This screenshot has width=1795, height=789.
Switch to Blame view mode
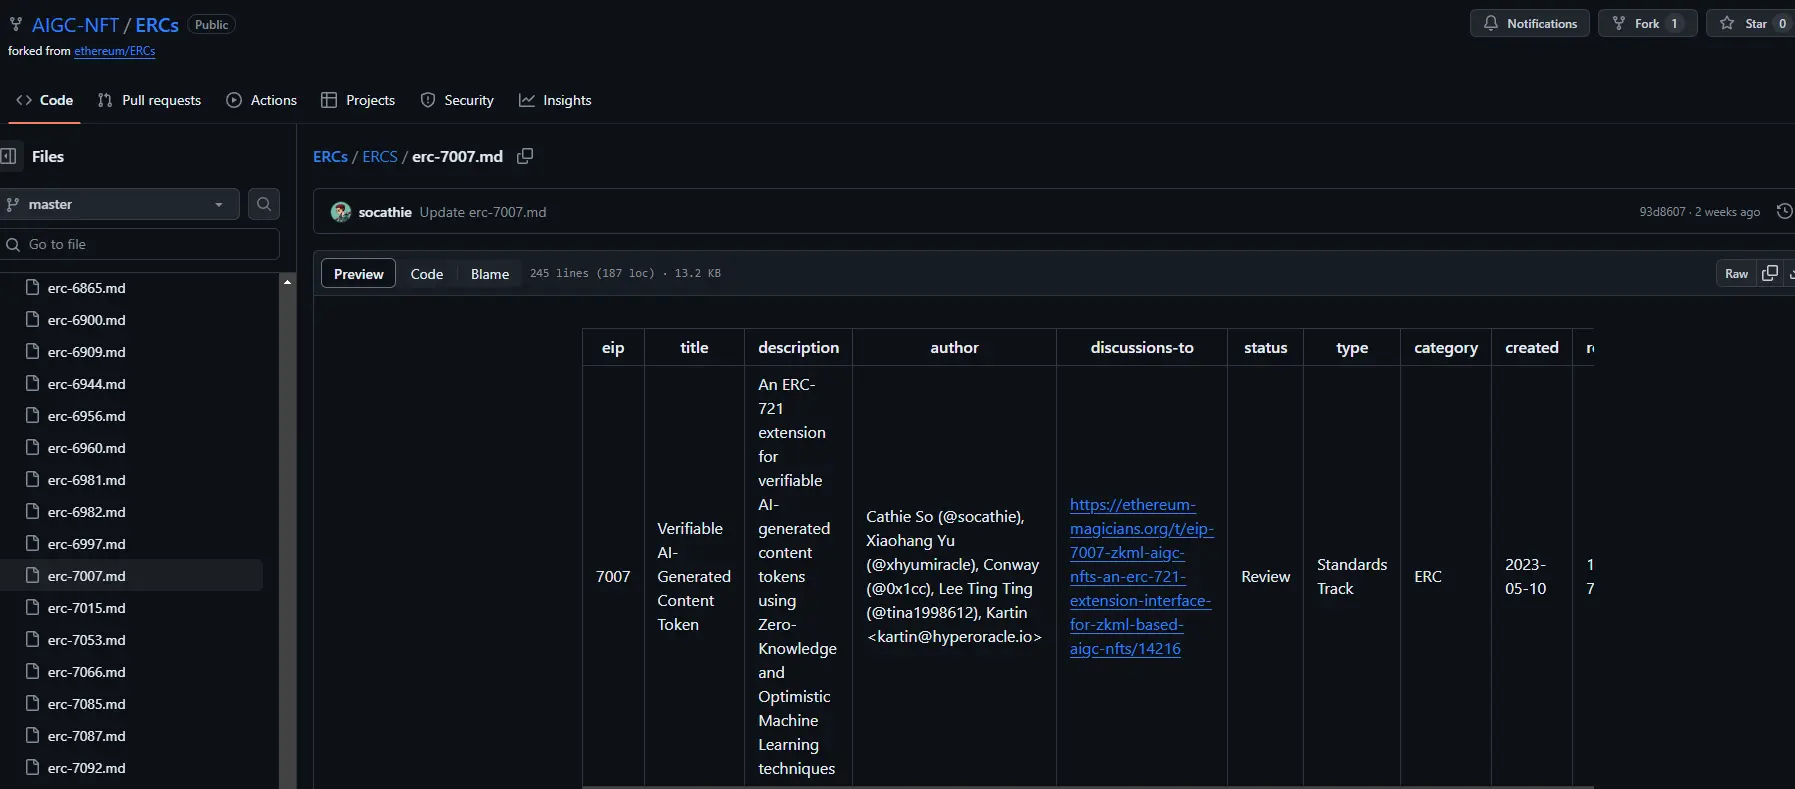click(x=490, y=274)
